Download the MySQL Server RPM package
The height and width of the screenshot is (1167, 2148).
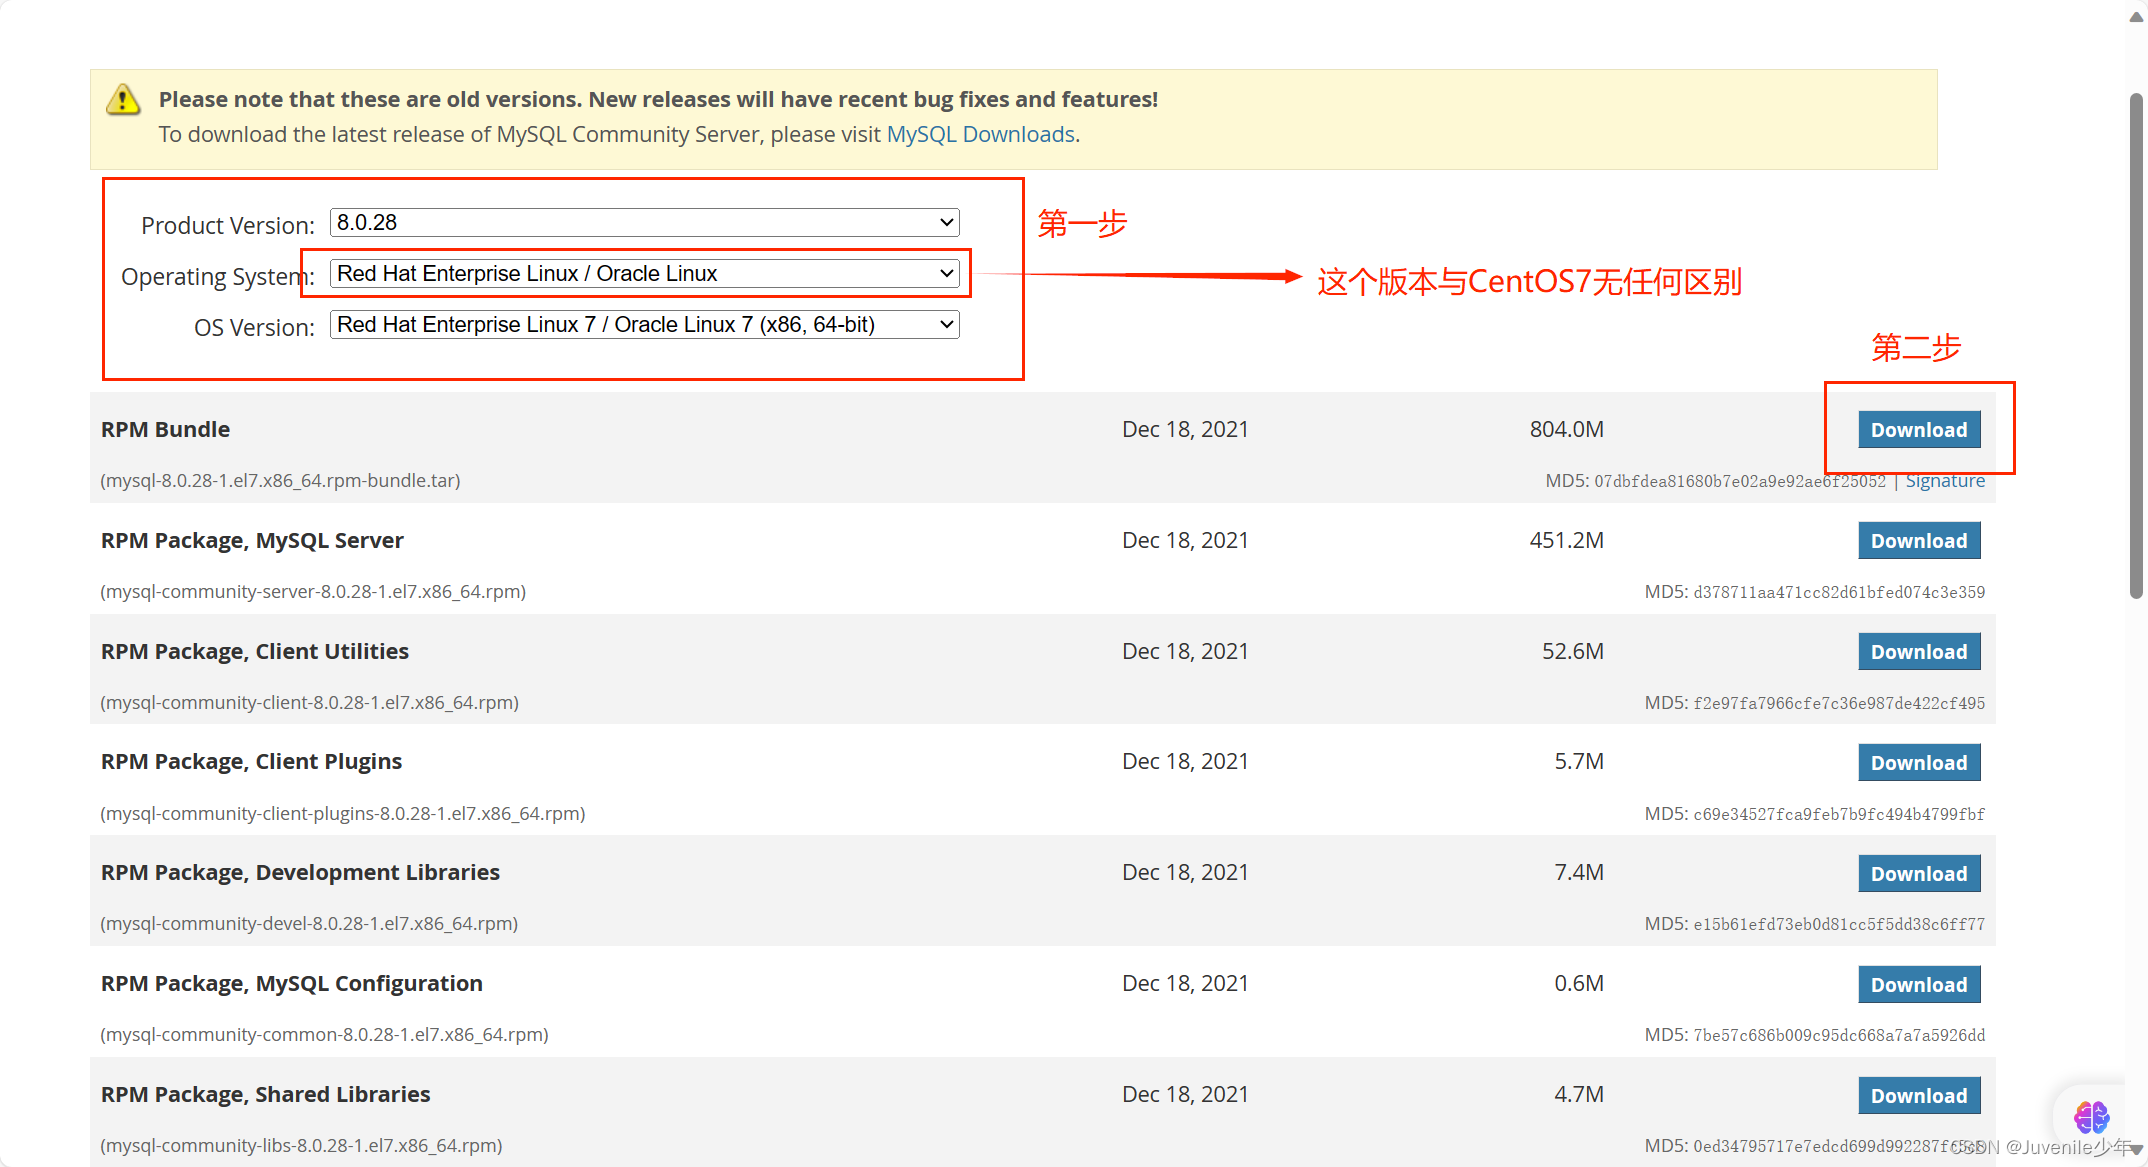click(x=1918, y=541)
